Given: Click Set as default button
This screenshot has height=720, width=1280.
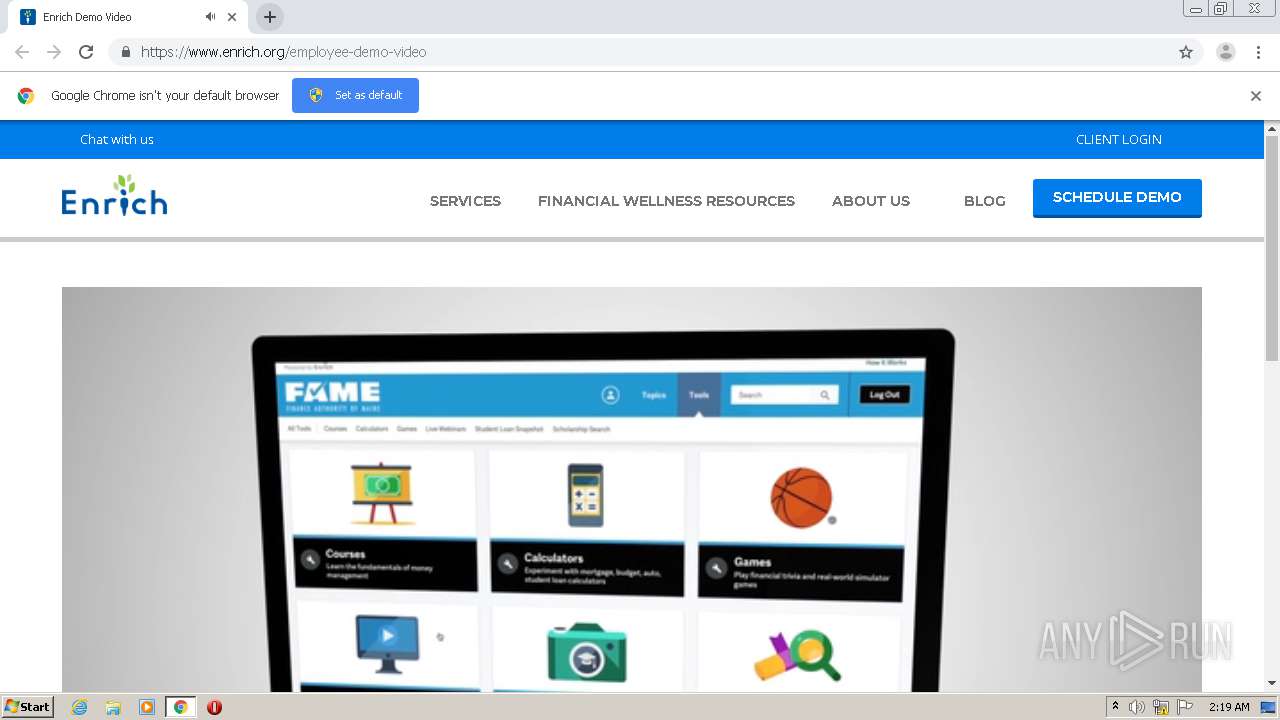Looking at the screenshot, I should pyautogui.click(x=355, y=95).
